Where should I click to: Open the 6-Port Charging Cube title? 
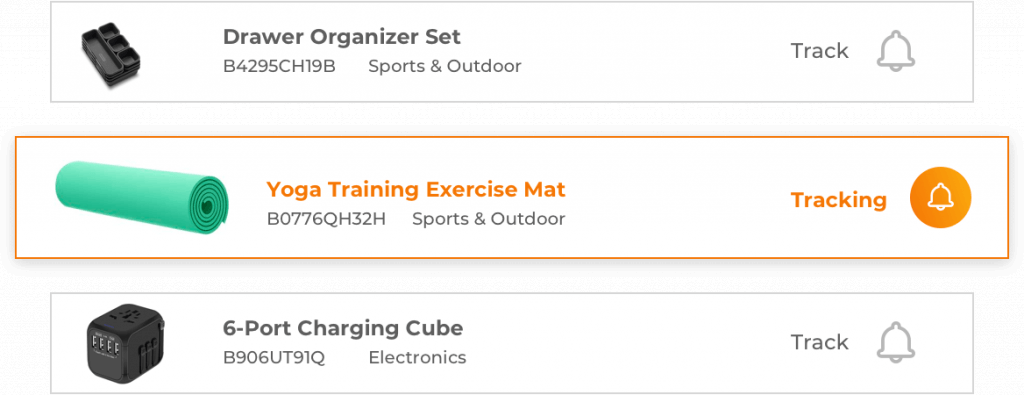coord(343,328)
